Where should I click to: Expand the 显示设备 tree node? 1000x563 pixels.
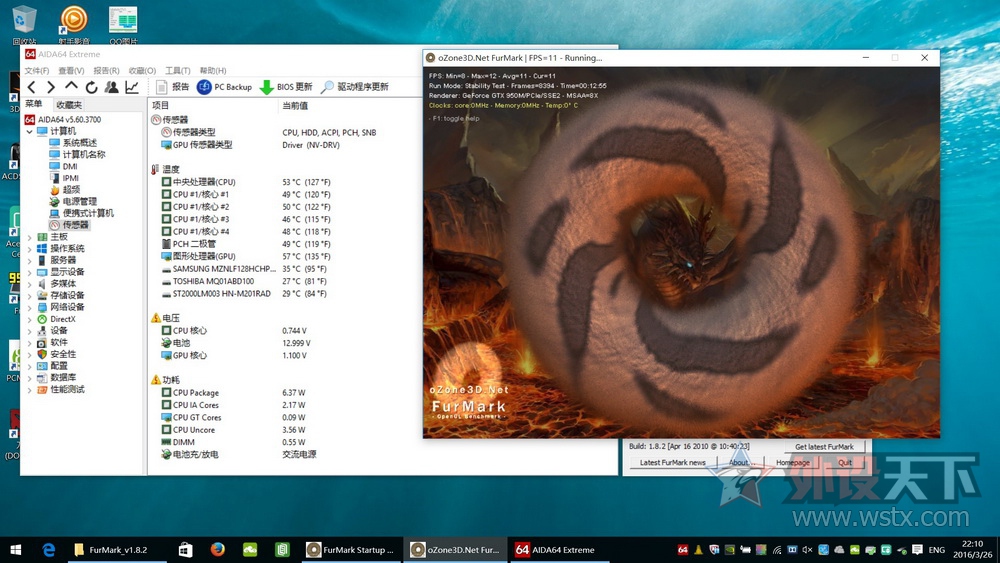29,272
